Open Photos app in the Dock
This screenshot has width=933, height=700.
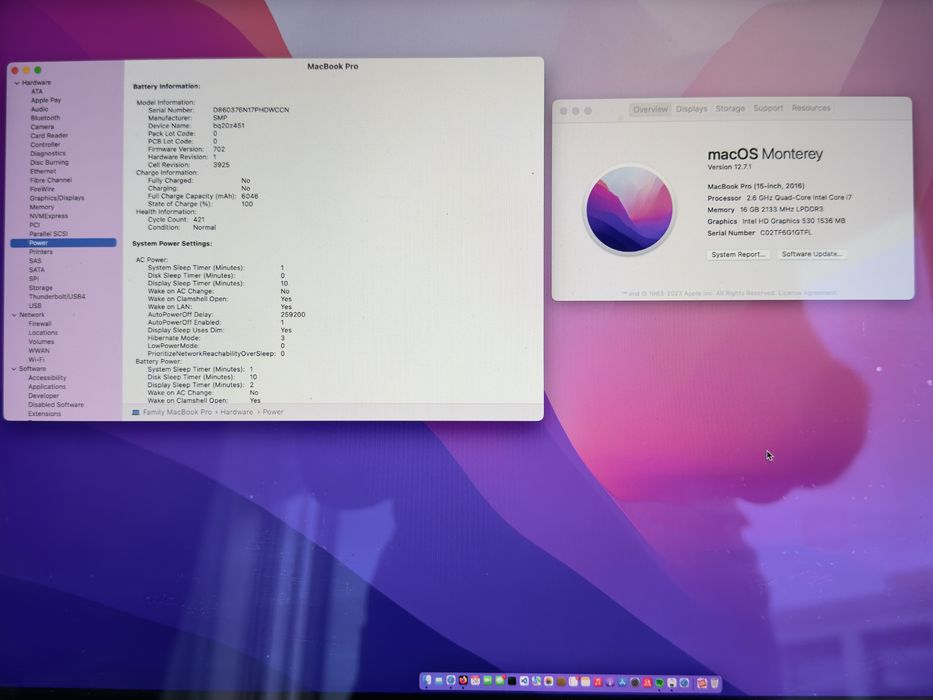point(548,681)
